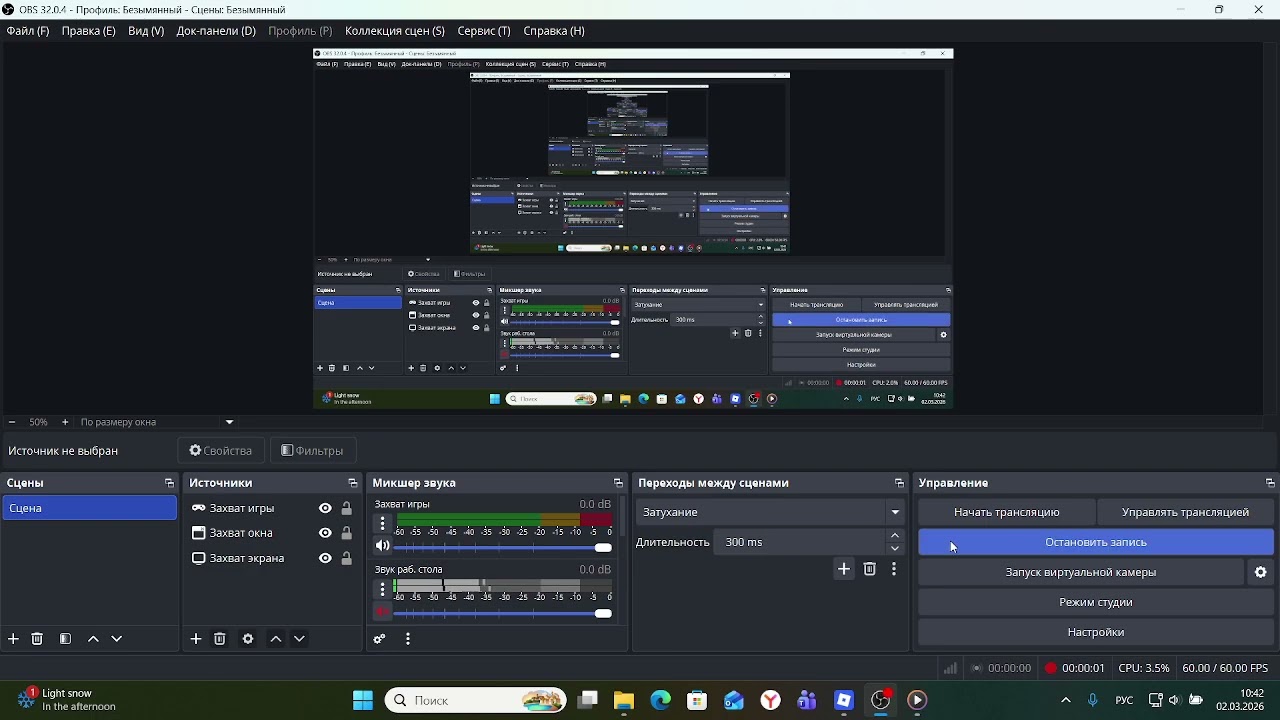Adjust Захват игры volume slider
This screenshot has width=1280, height=720.
(x=503, y=548)
